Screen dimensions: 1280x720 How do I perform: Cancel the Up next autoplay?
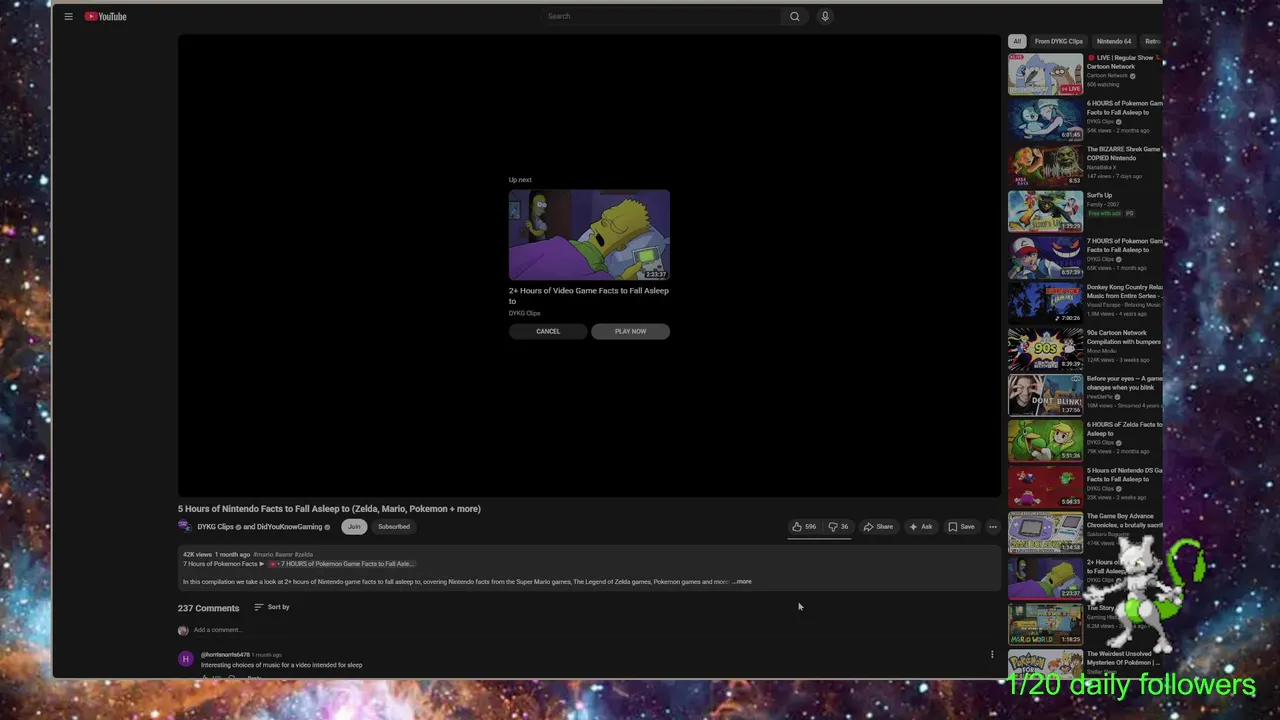pos(548,331)
